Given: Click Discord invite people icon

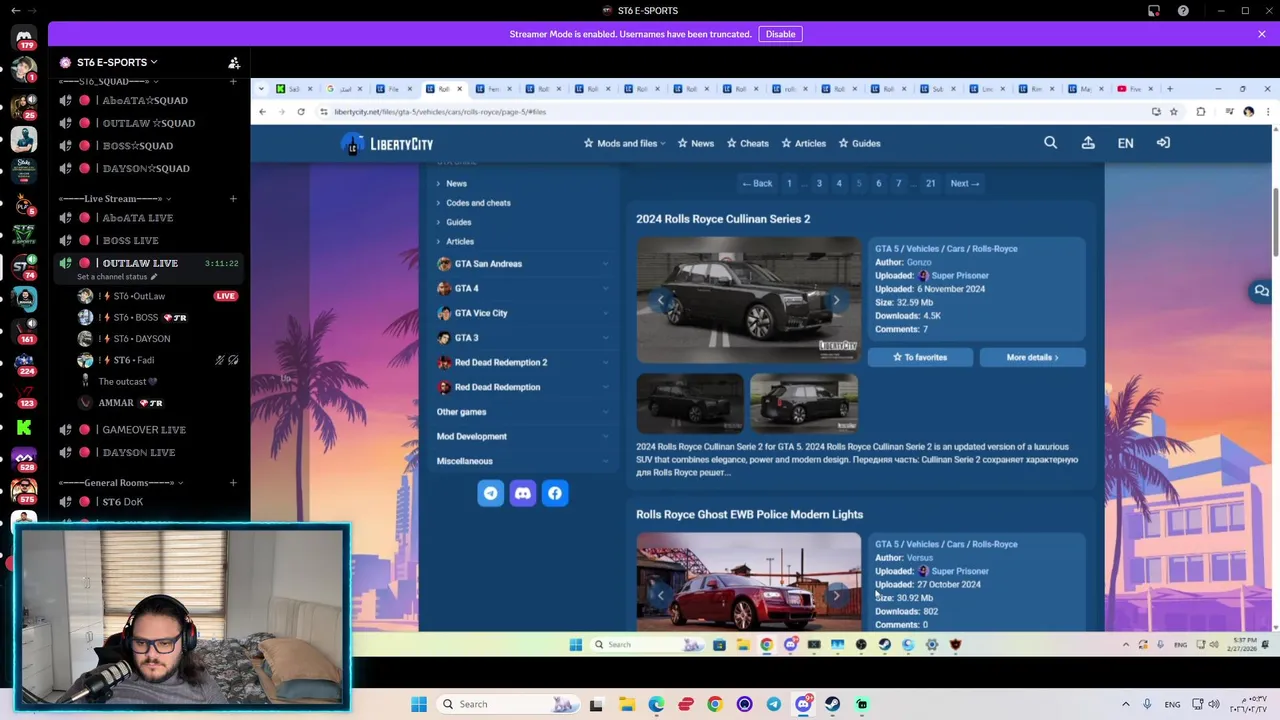Looking at the screenshot, I should coord(234,62).
